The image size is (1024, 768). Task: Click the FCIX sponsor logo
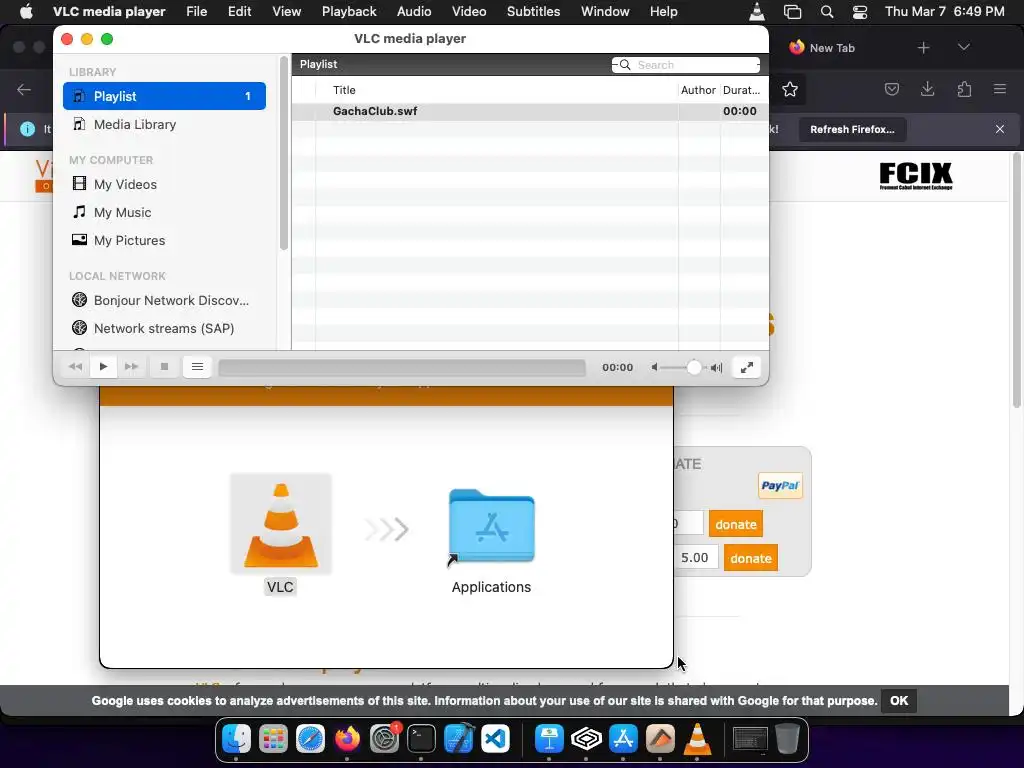916,176
